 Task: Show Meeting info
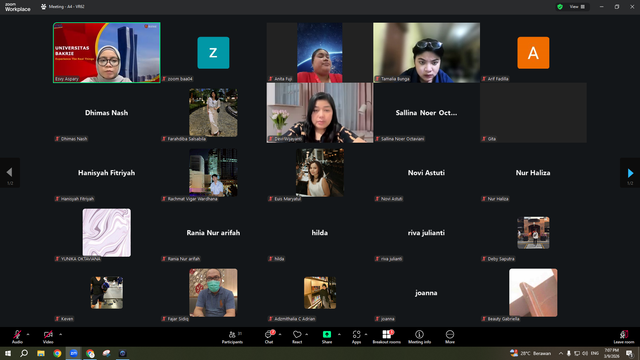click(419, 337)
